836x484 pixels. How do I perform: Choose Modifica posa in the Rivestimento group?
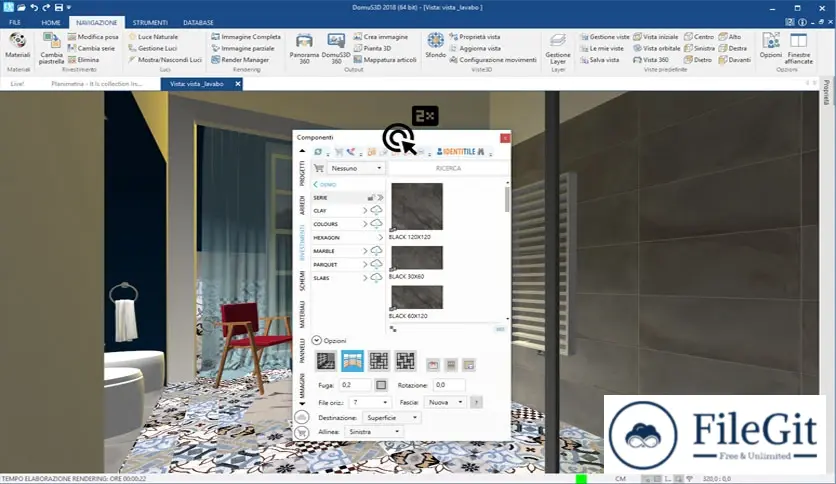(x=93, y=37)
